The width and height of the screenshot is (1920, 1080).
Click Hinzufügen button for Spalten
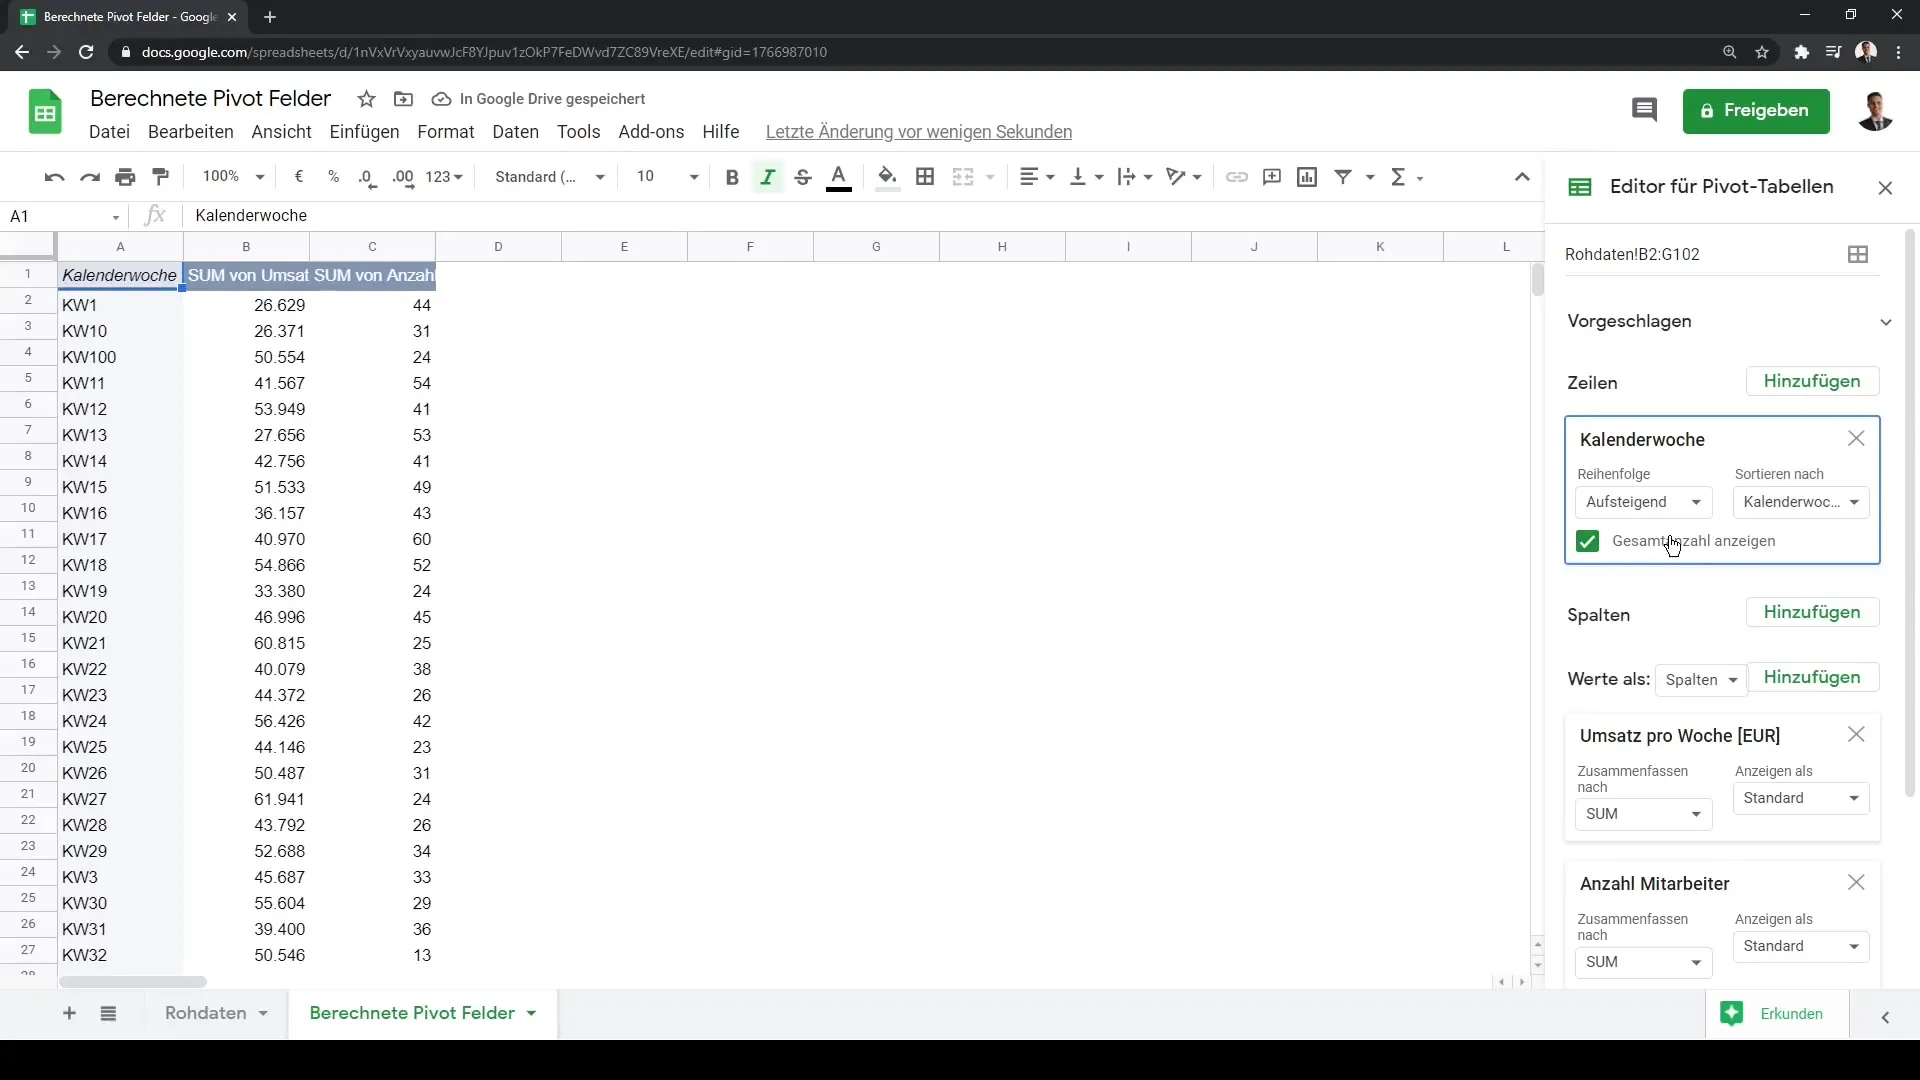point(1812,612)
